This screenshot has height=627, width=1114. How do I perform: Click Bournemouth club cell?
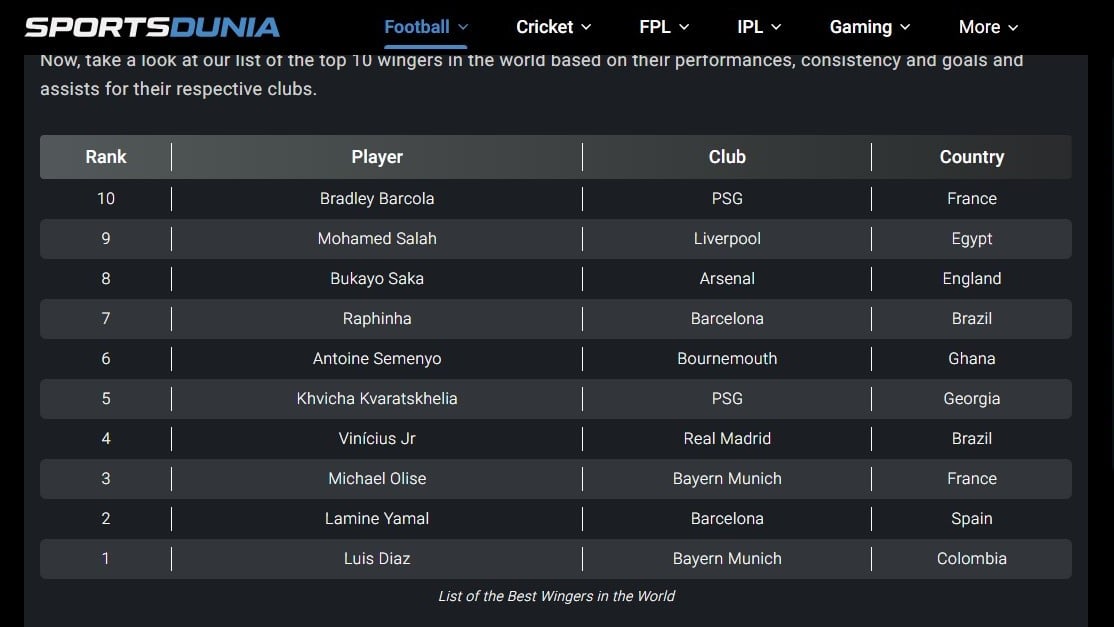[727, 359]
